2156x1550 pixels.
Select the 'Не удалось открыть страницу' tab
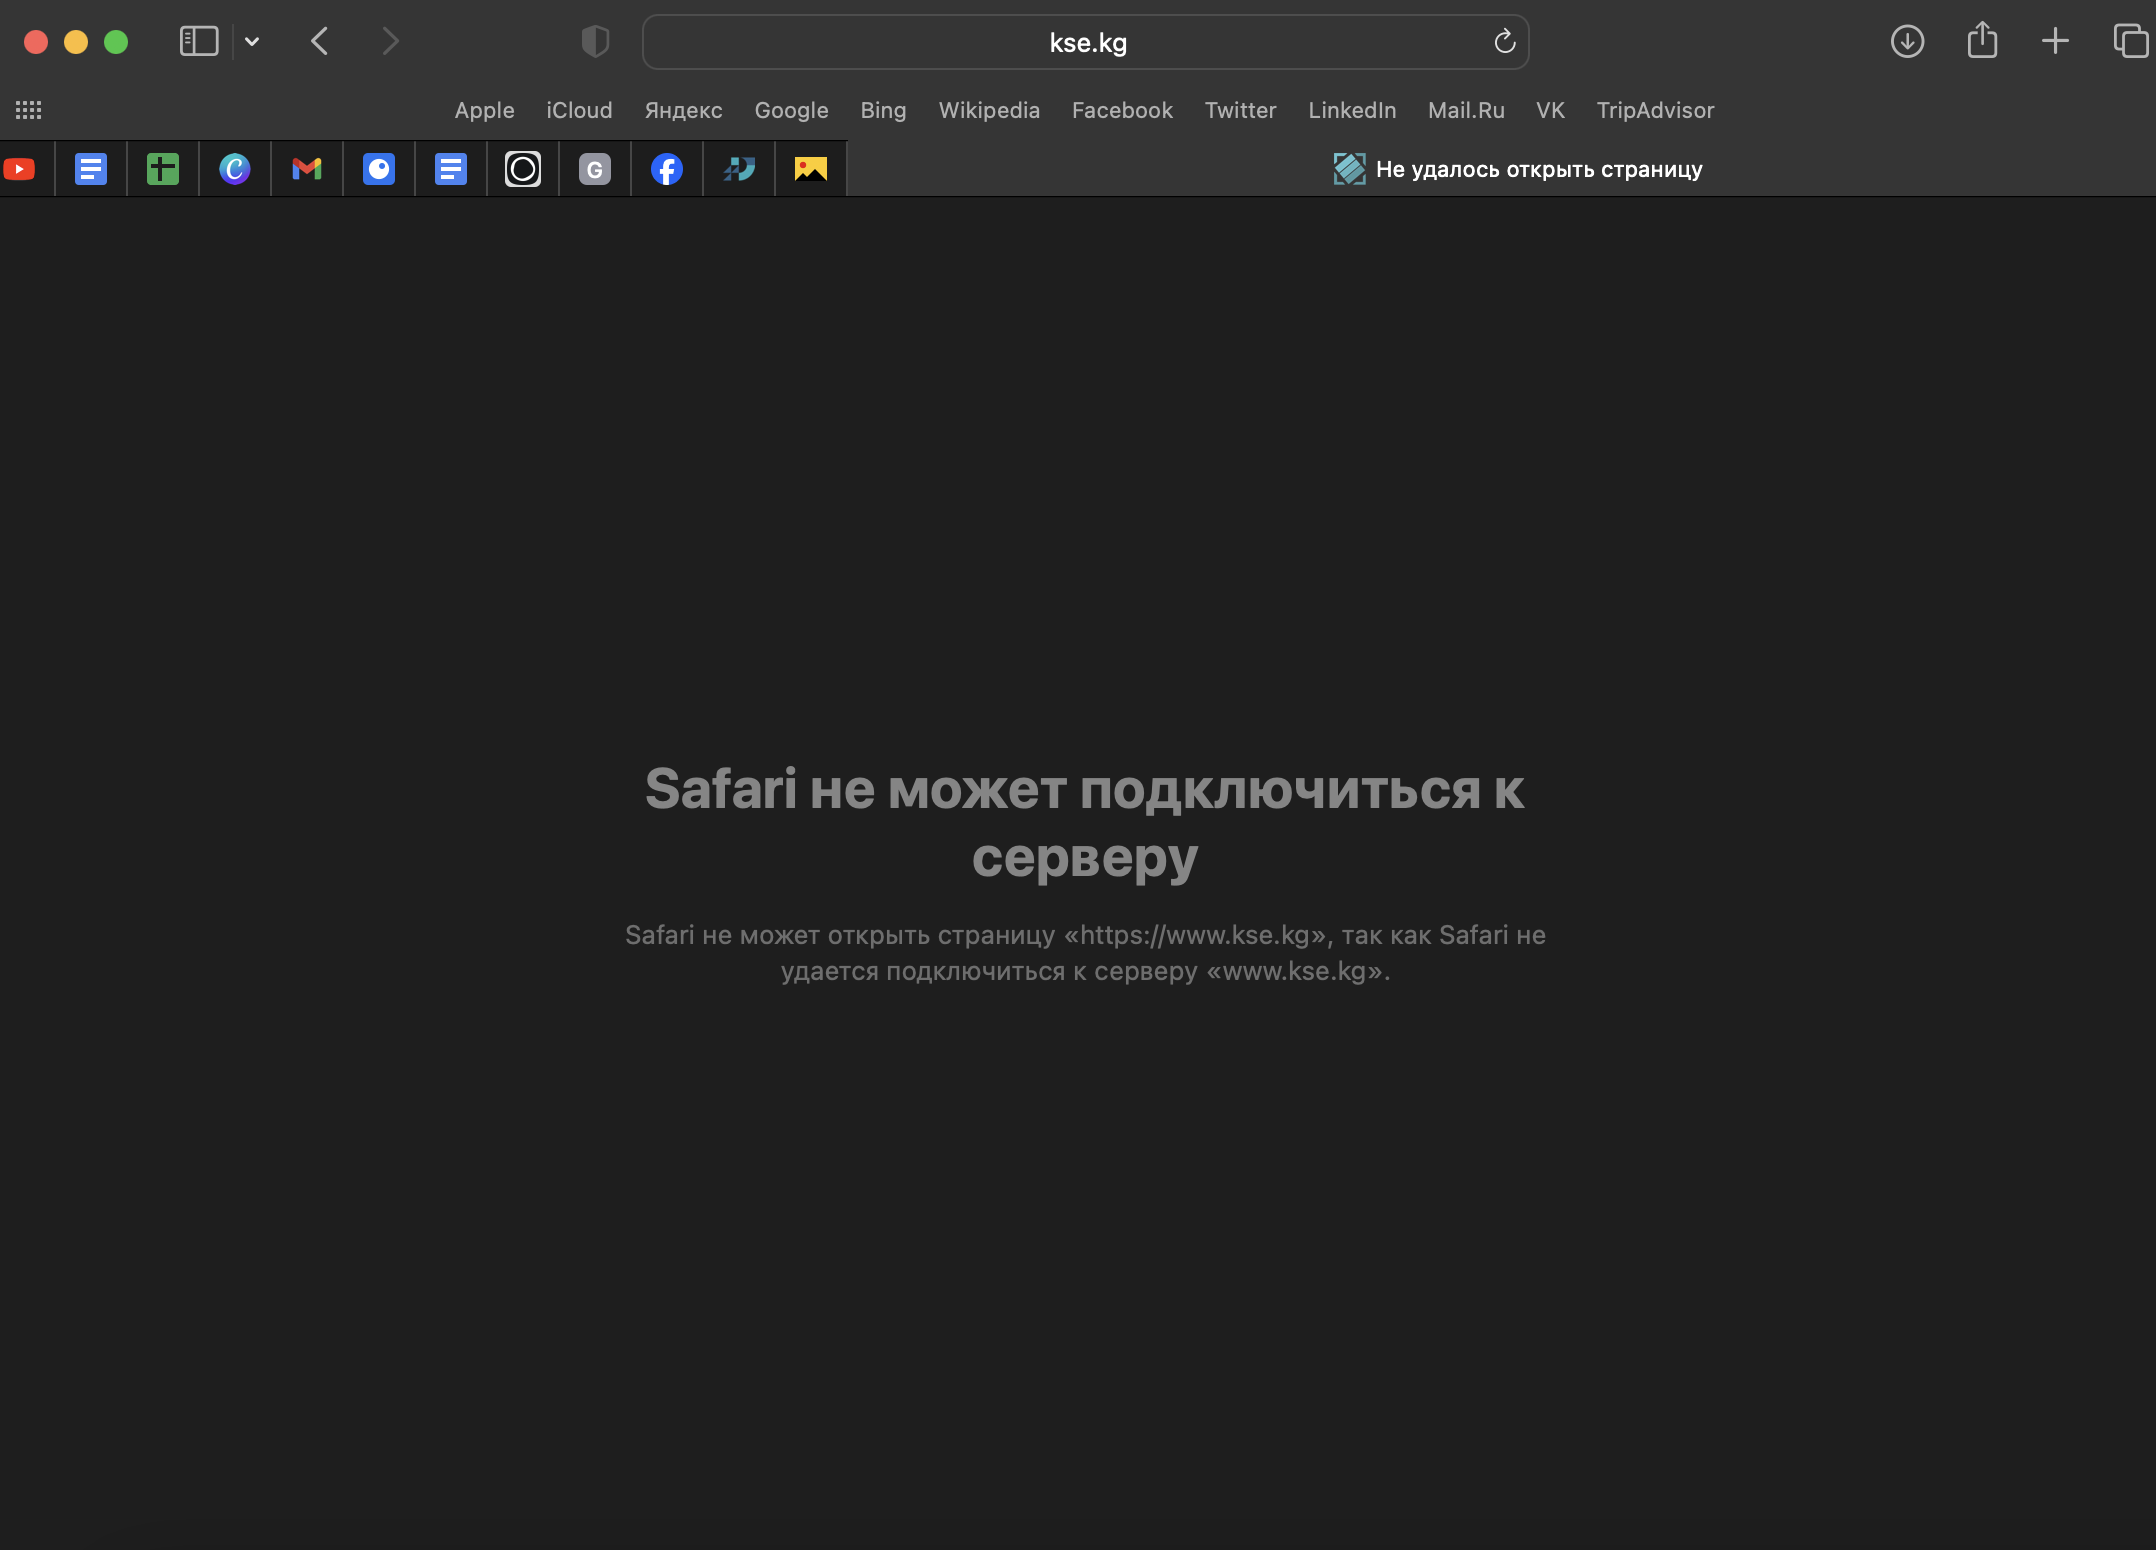[x=1517, y=169]
